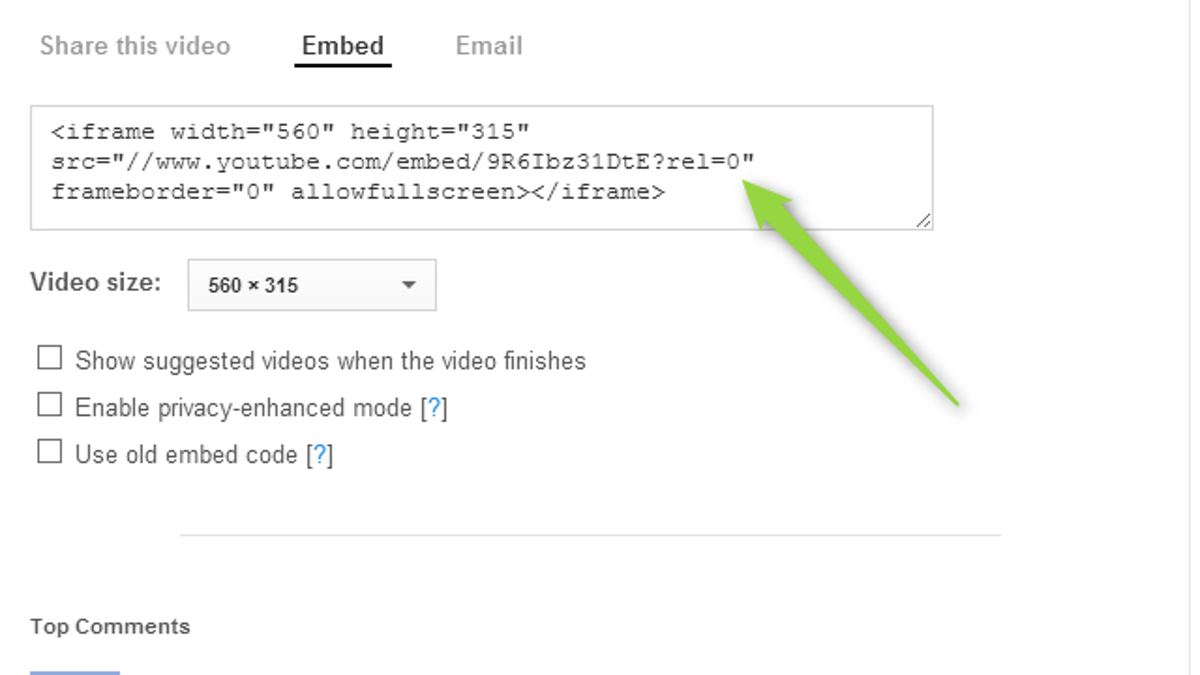Enable Show suggested videos checkbox
This screenshot has height=675, width=1200.
click(x=49, y=358)
